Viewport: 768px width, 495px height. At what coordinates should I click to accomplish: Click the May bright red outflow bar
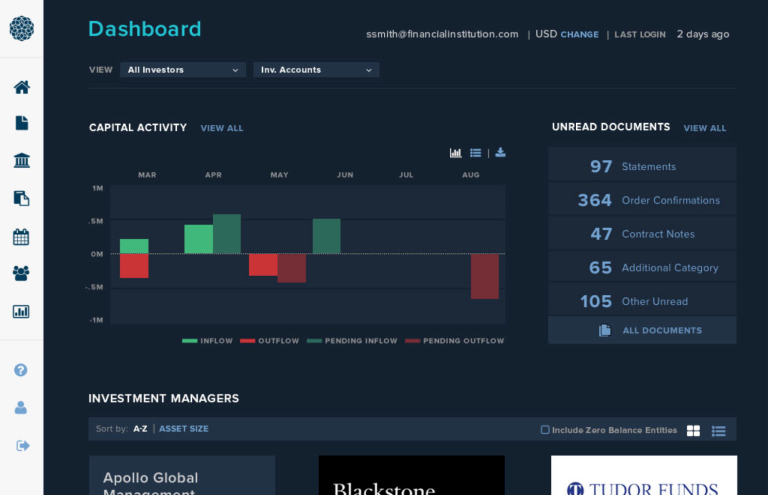[263, 265]
